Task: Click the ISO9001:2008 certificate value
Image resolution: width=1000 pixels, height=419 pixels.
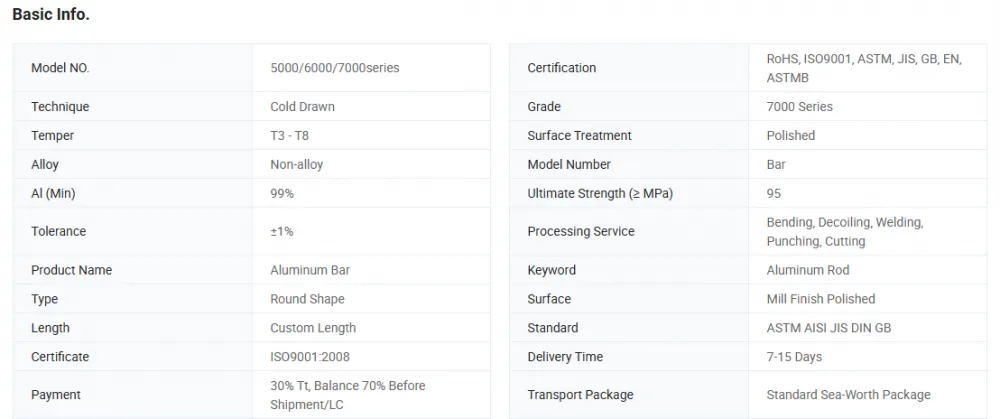Action: (x=310, y=357)
